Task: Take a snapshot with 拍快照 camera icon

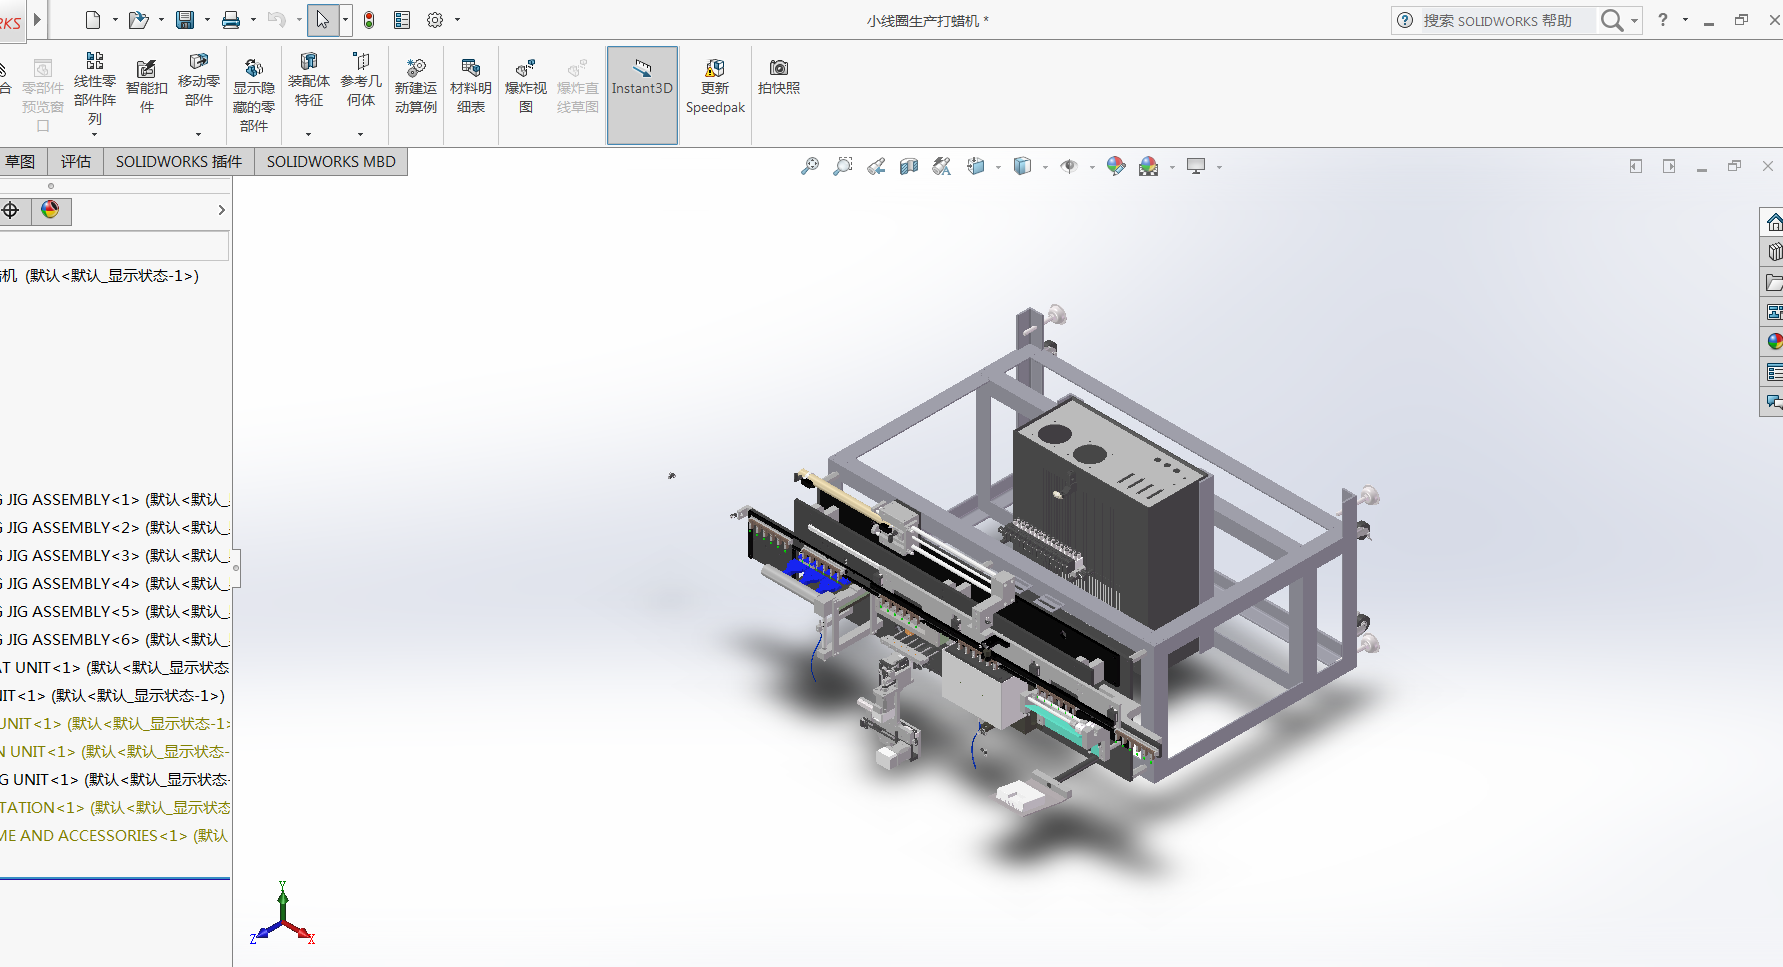Action: pos(778,76)
